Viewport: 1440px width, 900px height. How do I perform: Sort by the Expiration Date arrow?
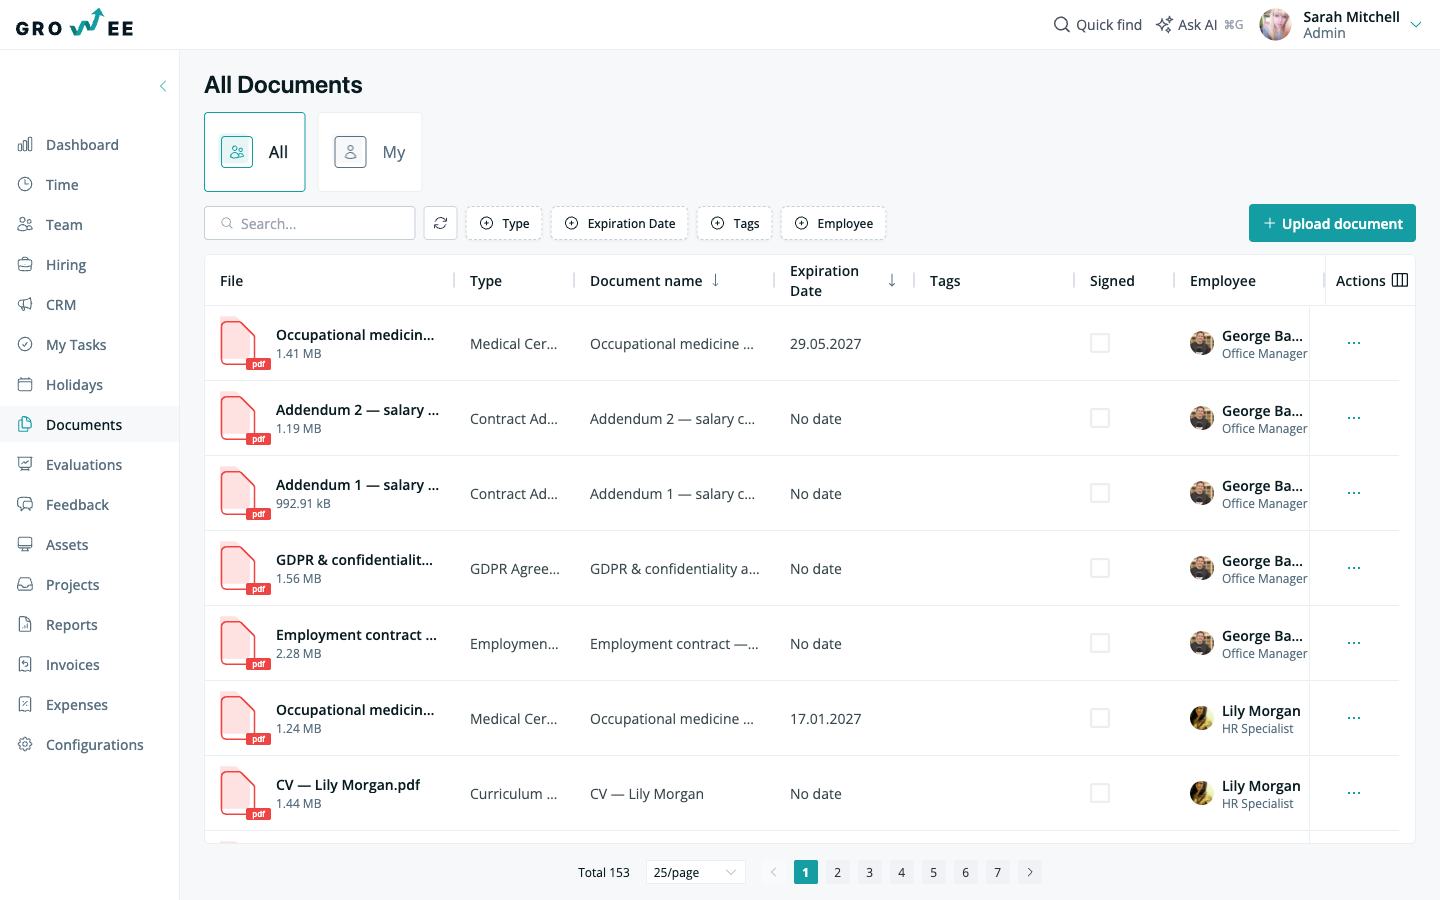(892, 280)
